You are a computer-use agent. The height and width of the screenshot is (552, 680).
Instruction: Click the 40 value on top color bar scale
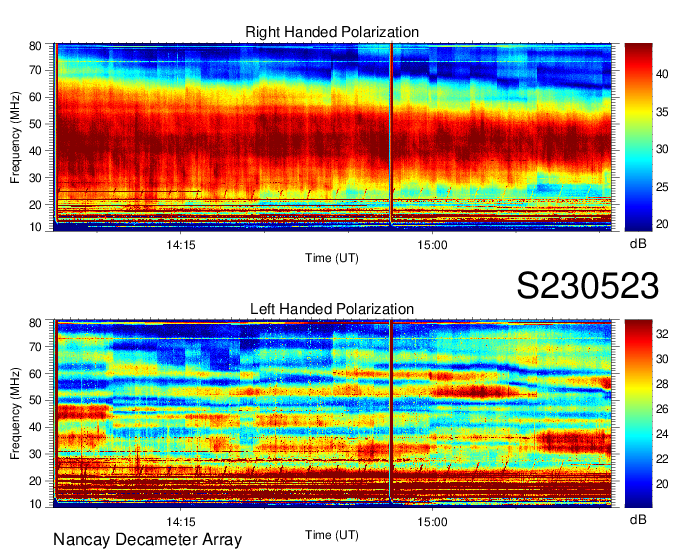662,74
